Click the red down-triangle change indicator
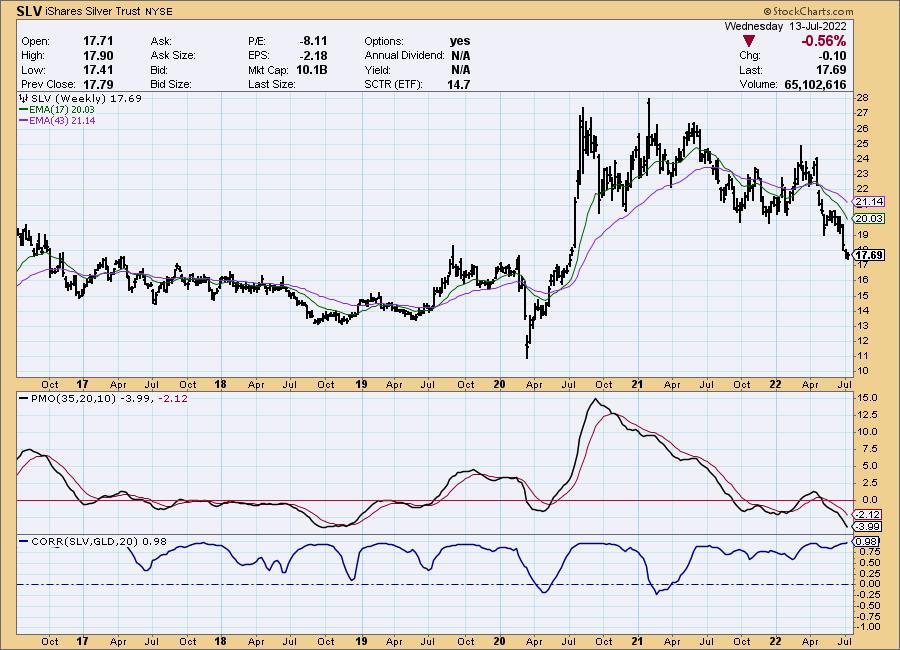This screenshot has width=900, height=650. 748,41
